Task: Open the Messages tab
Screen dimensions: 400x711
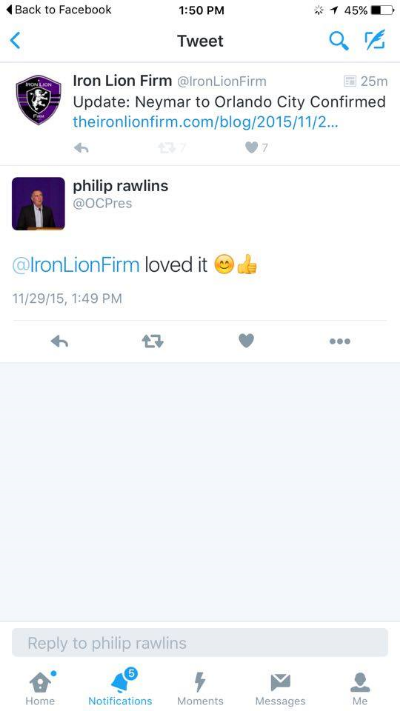Action: (x=280, y=688)
